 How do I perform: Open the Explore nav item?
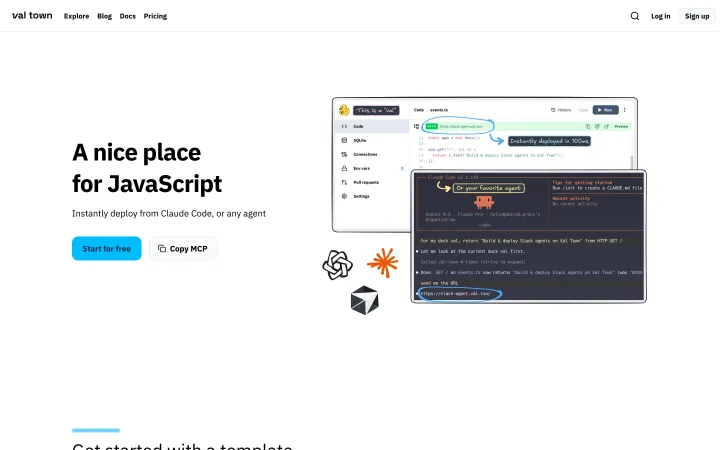[76, 16]
